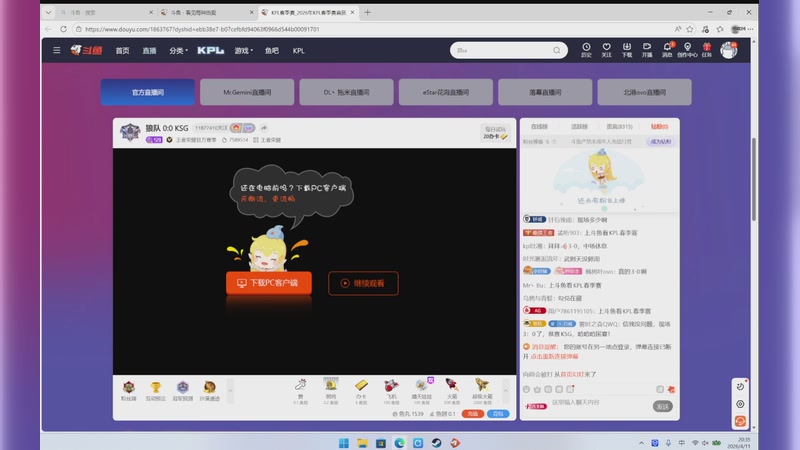This screenshot has width=800, height=450.
Task: Click the streamer avatar beside 狼队 0:0 KSG
Action: 130,132
